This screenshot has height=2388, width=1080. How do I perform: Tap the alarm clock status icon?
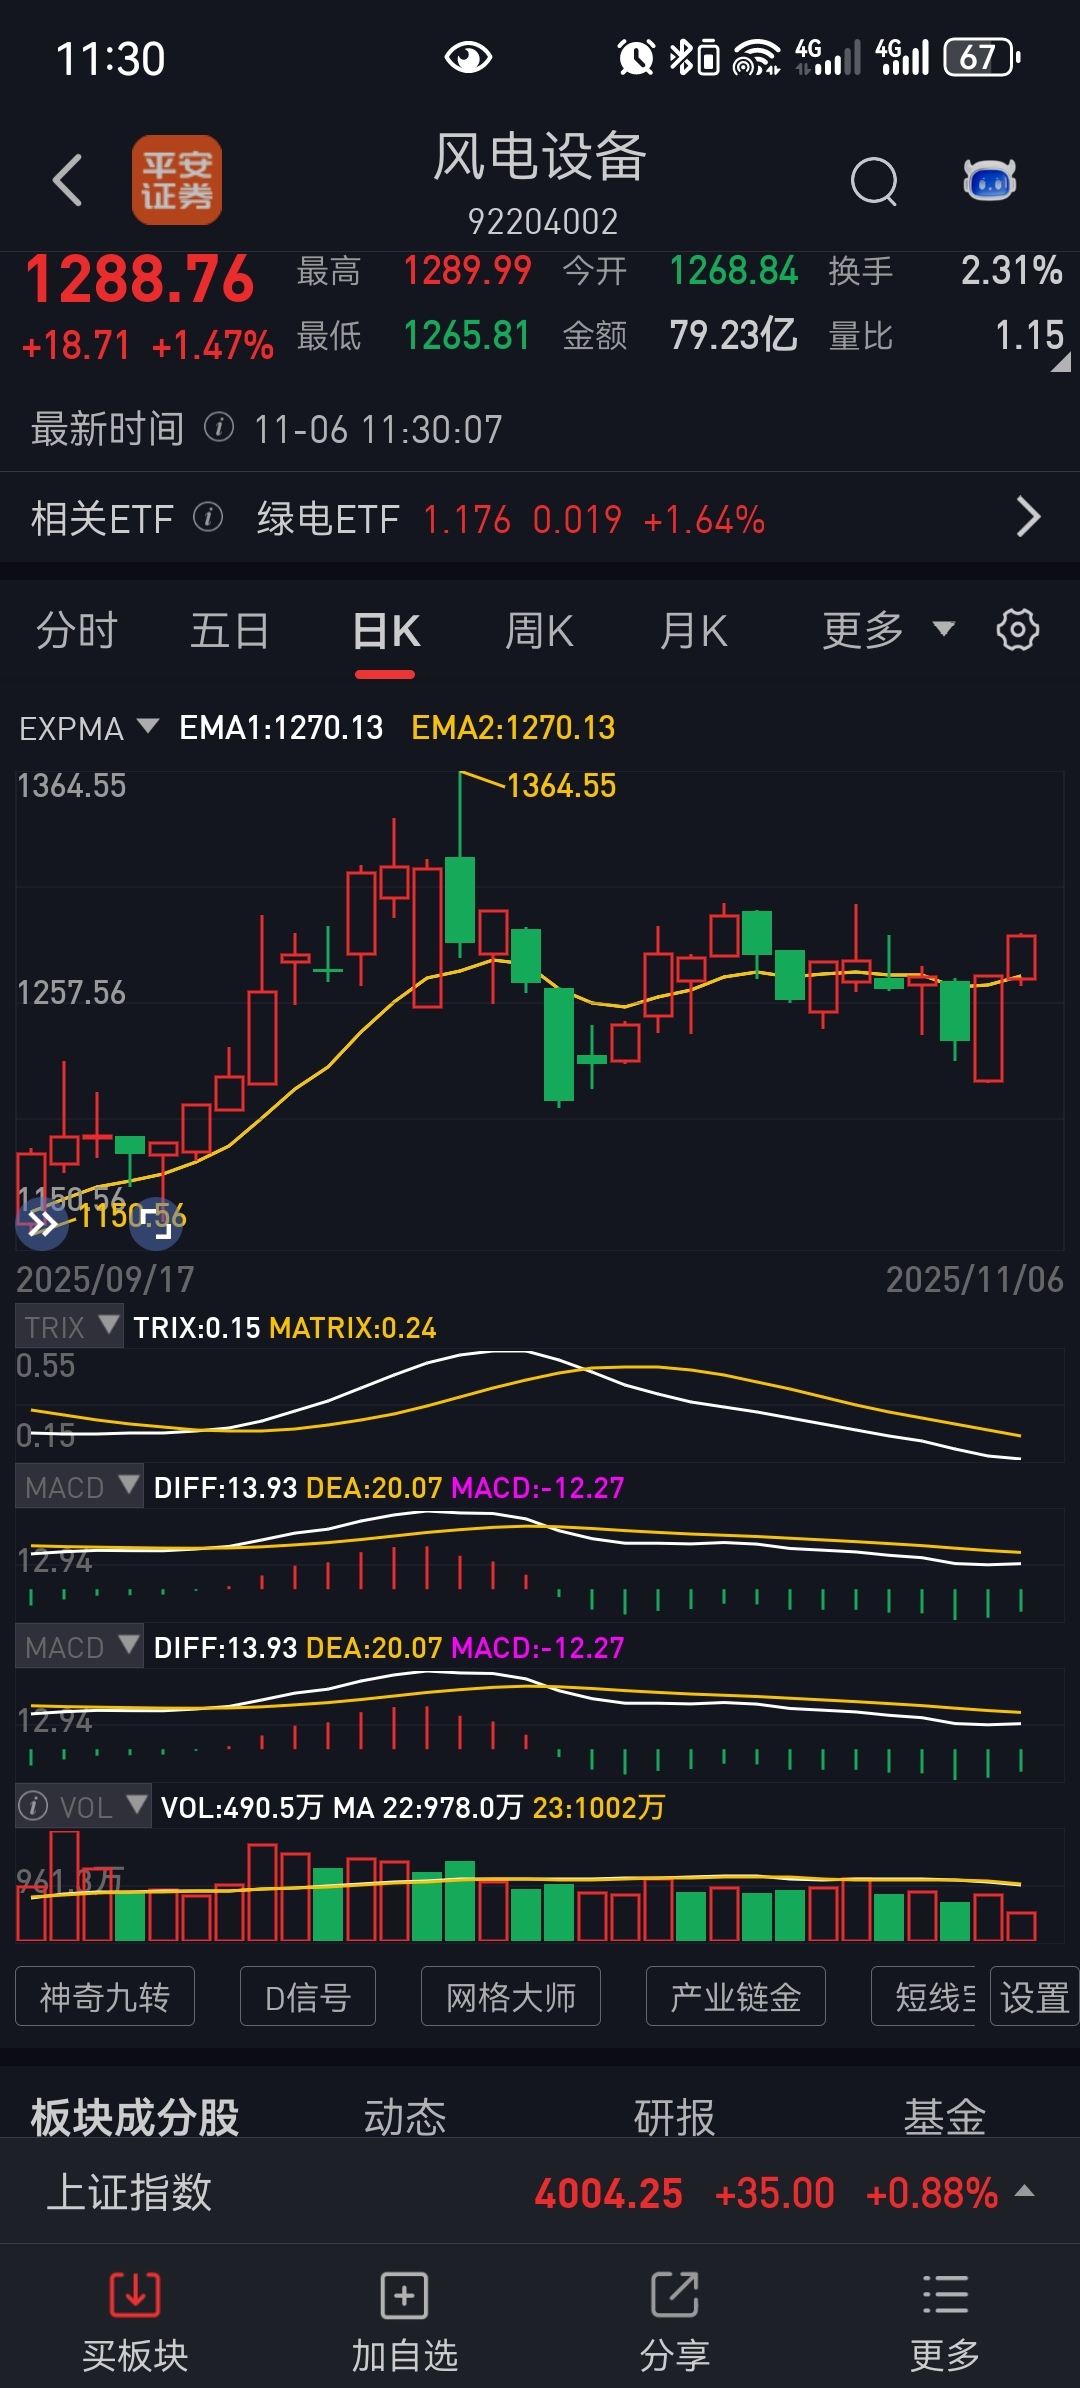[x=636, y=57]
